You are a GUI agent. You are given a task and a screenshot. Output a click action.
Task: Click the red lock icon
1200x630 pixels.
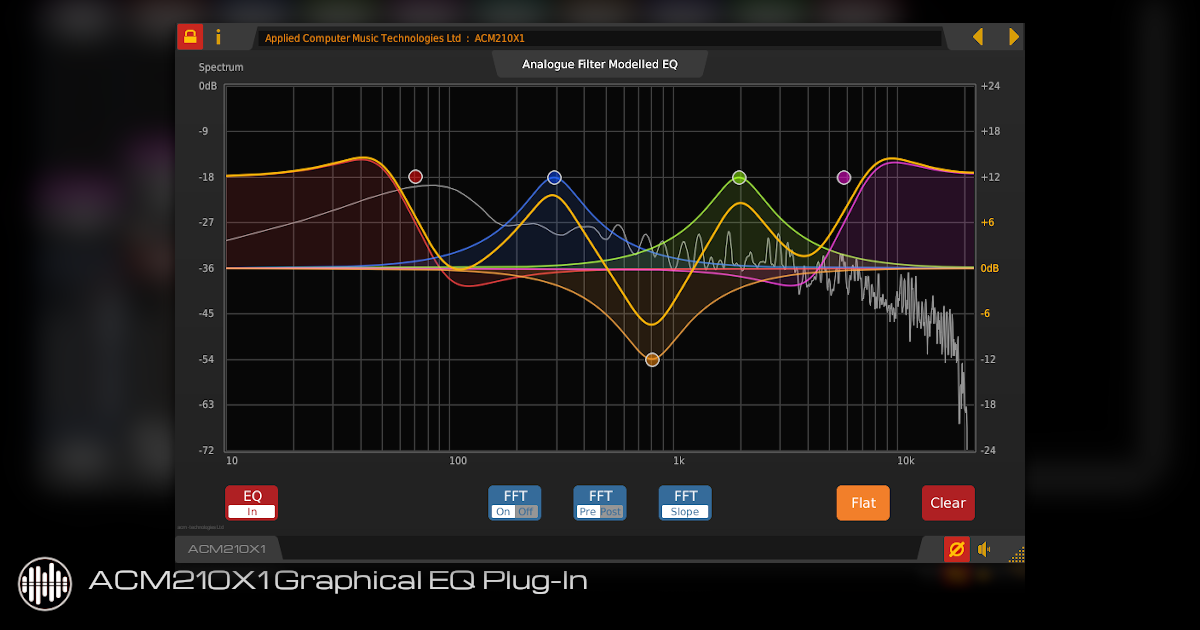click(190, 37)
